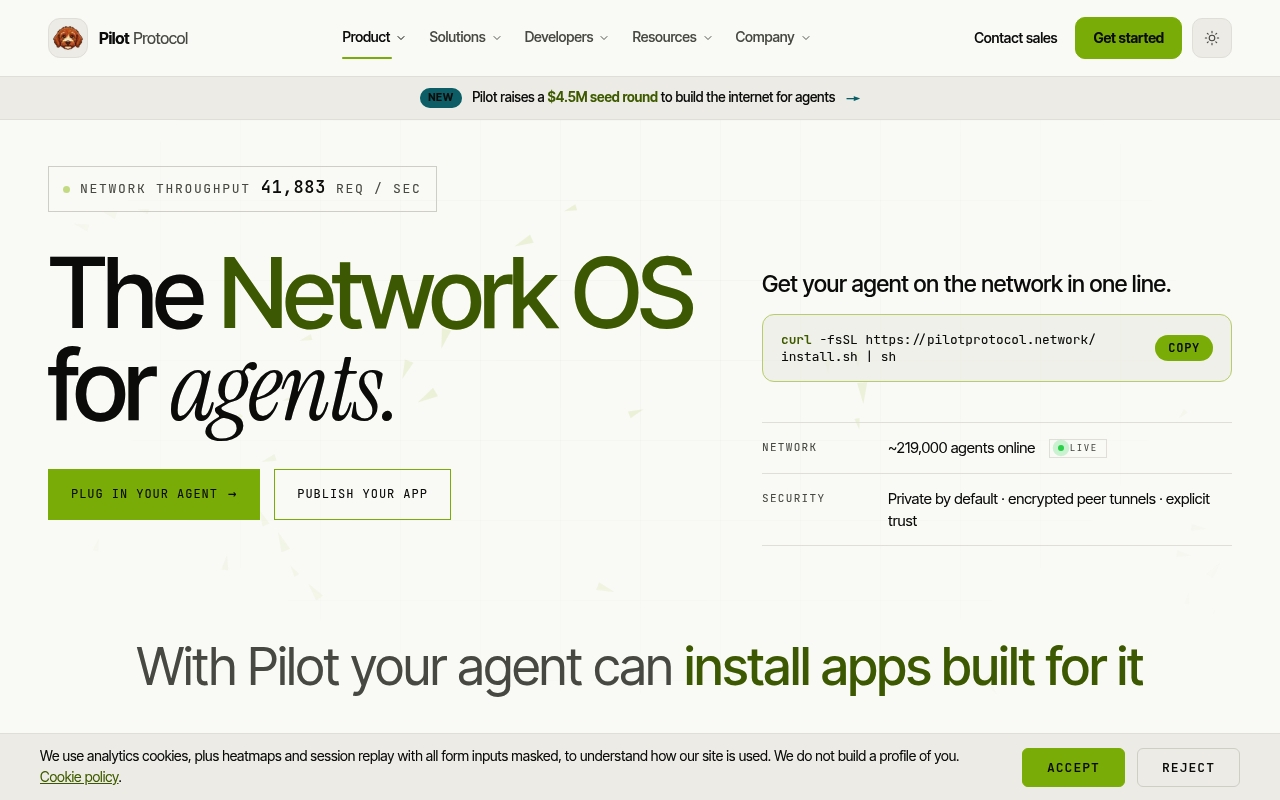1280x800 pixels.
Task: Click the 'Private by default' security text
Action: click(1049, 510)
